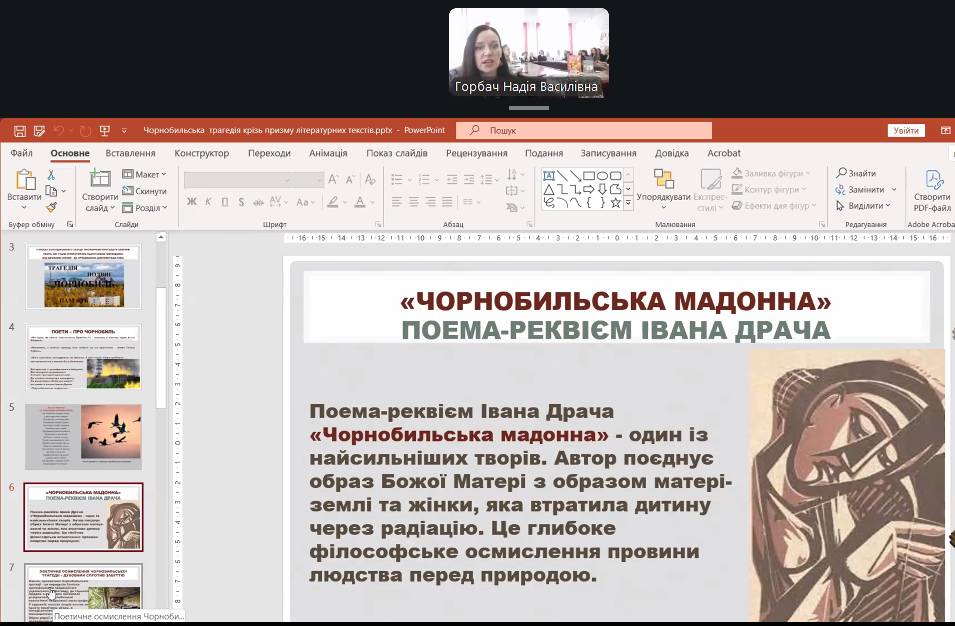Select slide 5 thumbnail with birds

(x=84, y=436)
